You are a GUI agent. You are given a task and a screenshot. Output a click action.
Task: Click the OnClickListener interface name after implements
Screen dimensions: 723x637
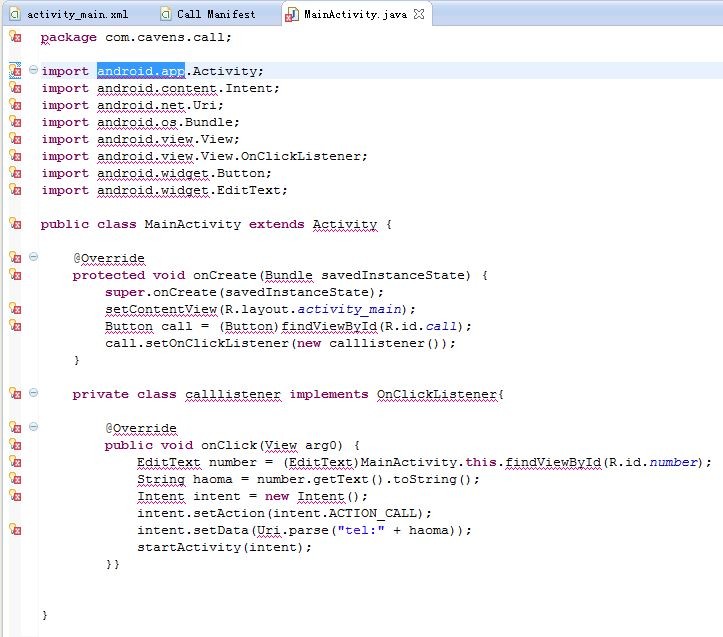[436, 394]
